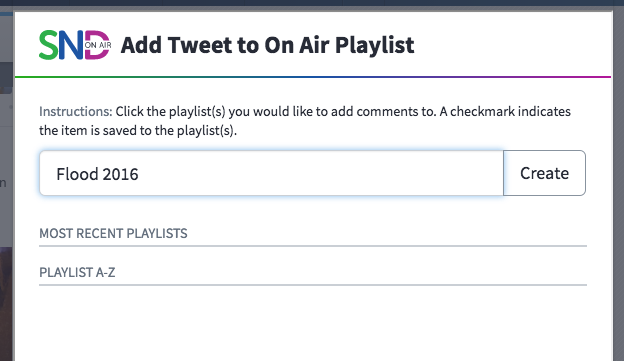
Task: Place cursor after Flood 2016 text
Action: [139, 174]
